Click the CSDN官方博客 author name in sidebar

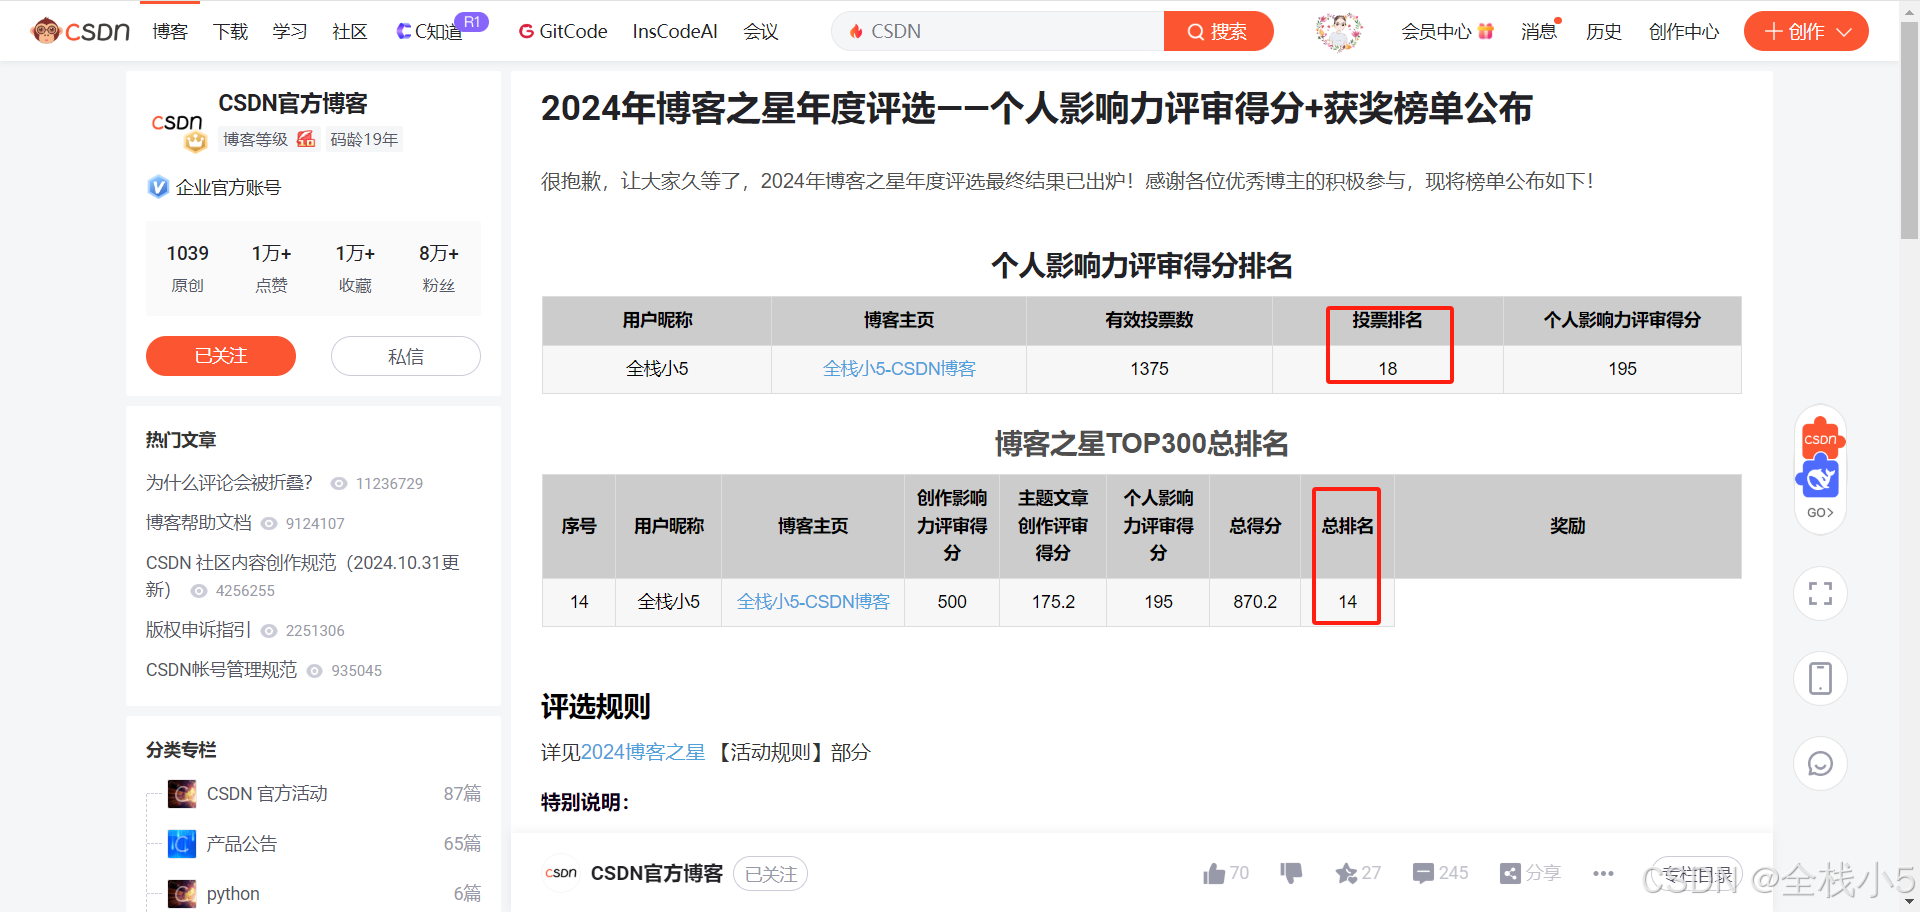[293, 103]
